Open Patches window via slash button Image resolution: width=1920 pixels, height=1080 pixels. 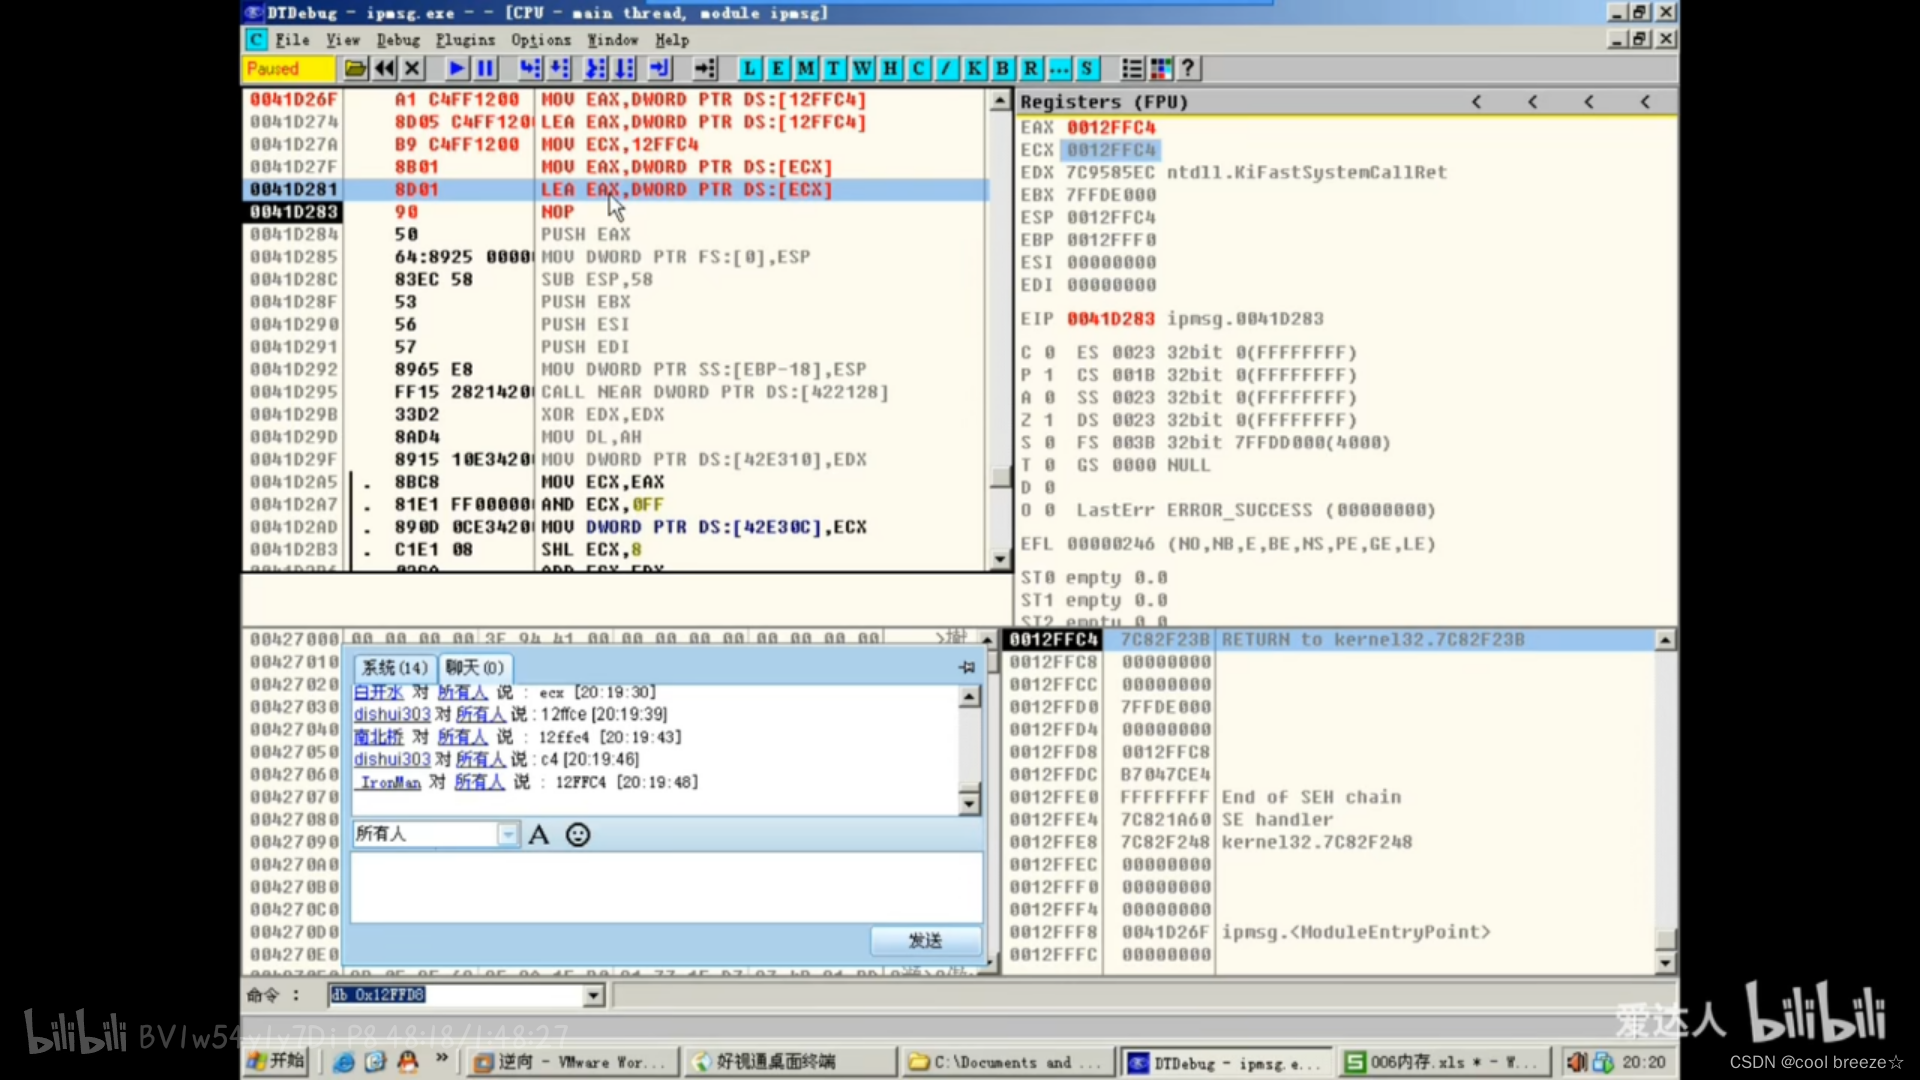[x=946, y=69]
